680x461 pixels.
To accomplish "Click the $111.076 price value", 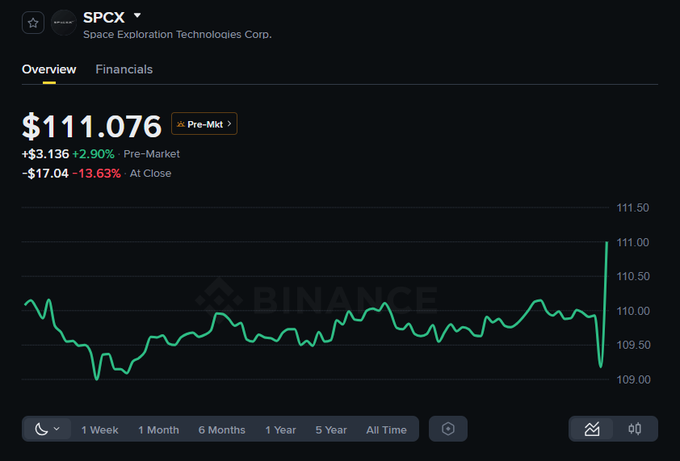I will 92,126.
